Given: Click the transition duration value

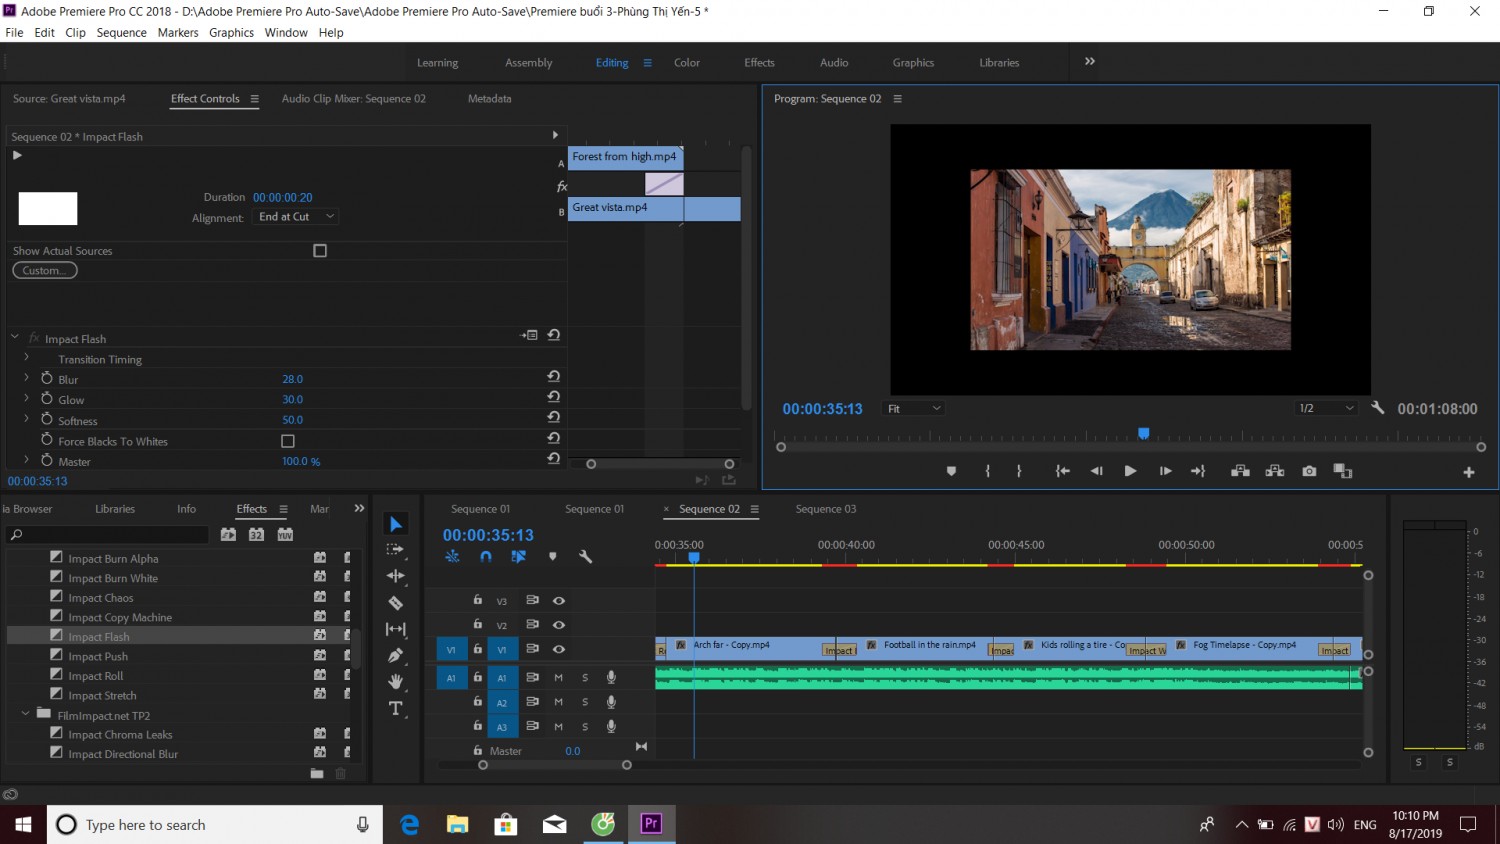Looking at the screenshot, I should pyautogui.click(x=283, y=197).
